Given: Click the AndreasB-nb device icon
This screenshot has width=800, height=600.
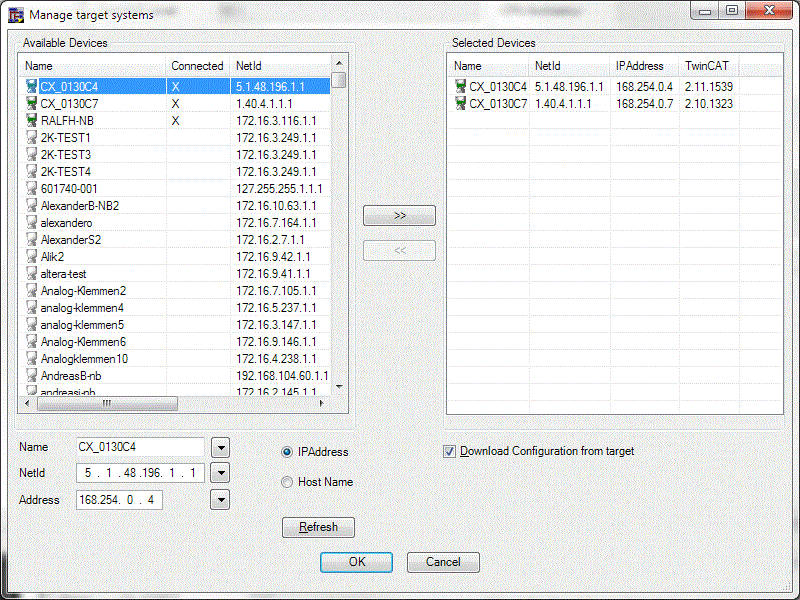Looking at the screenshot, I should point(32,376).
